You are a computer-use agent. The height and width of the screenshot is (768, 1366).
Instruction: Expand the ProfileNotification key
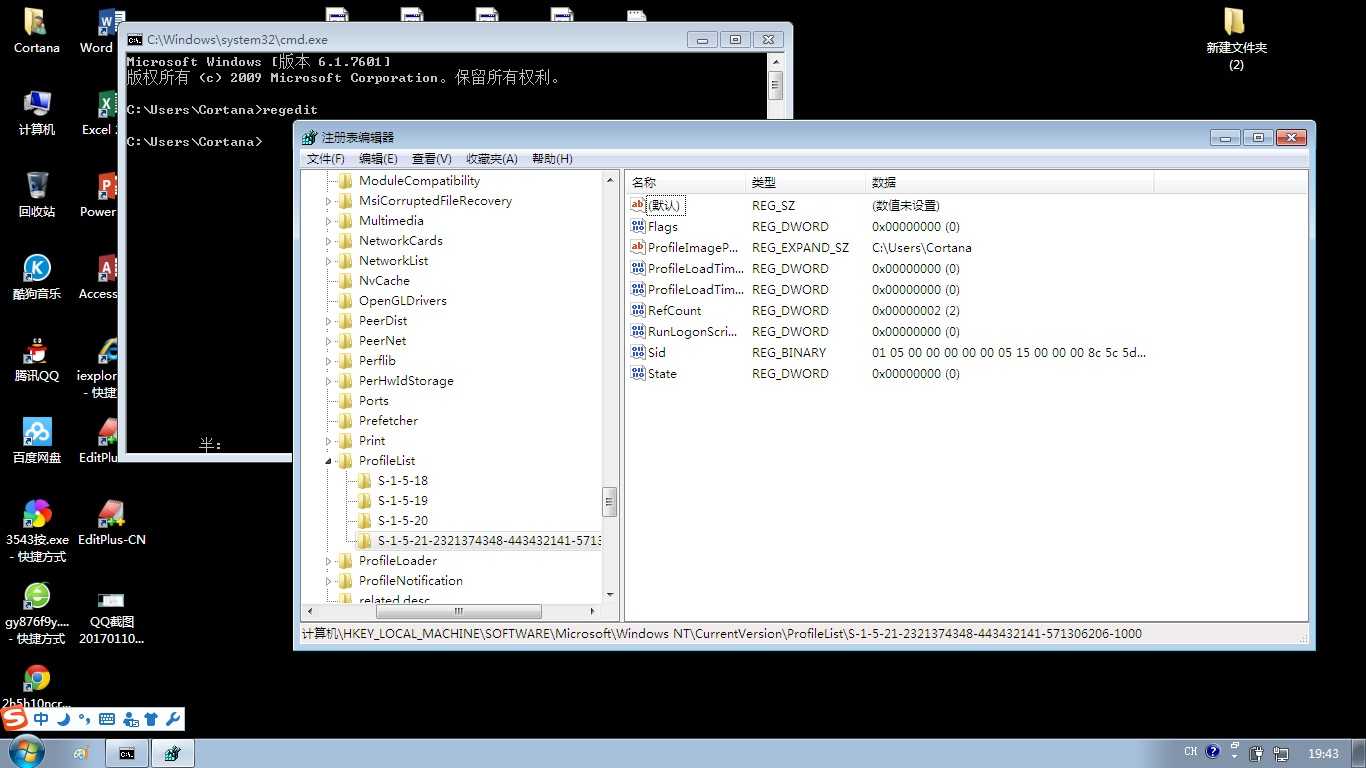pyautogui.click(x=328, y=581)
